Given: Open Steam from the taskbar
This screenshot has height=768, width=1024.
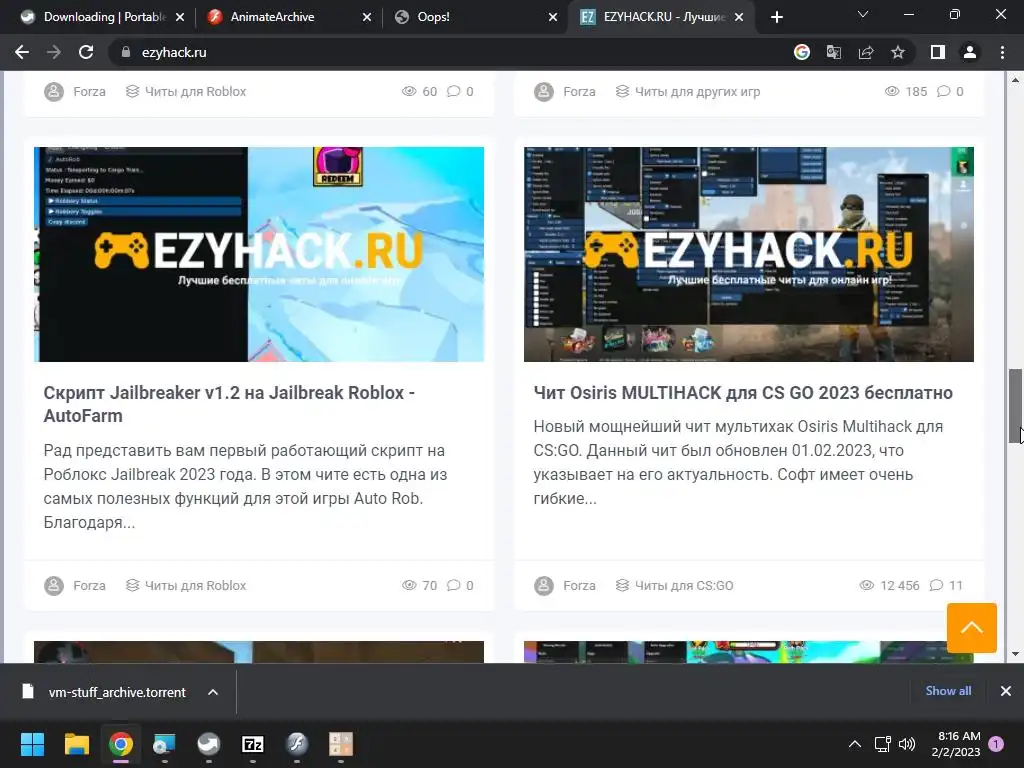Looking at the screenshot, I should [209, 744].
